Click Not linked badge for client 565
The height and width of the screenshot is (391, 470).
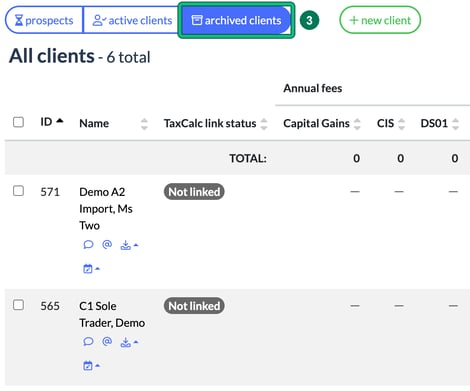194,306
